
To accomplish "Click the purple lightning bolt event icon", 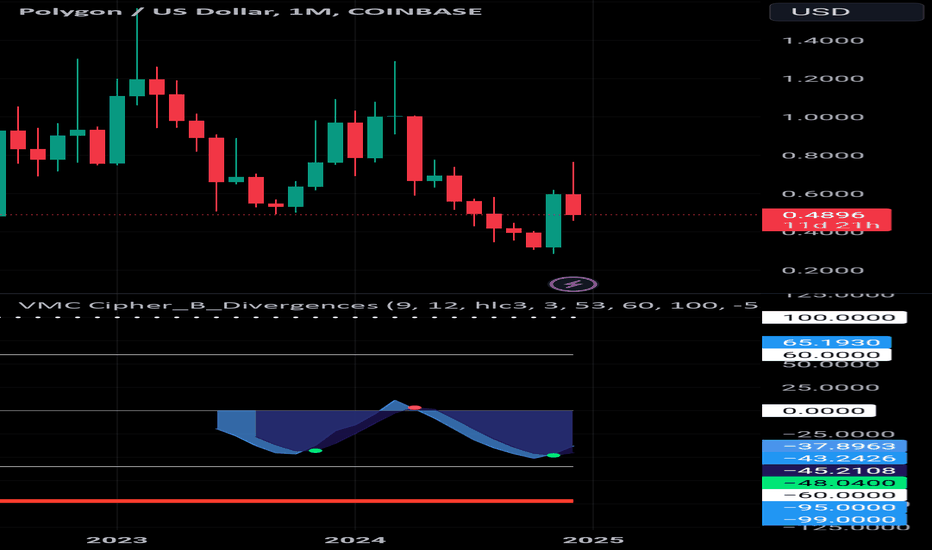I will [x=573, y=284].
